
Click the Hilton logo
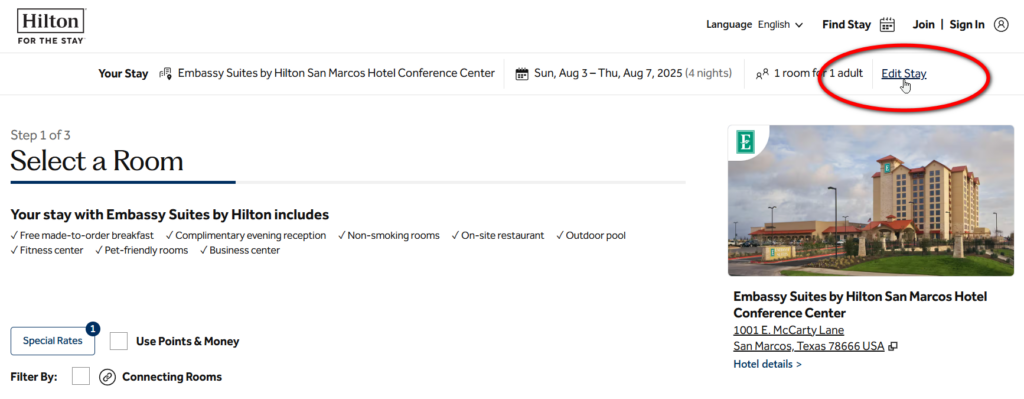[x=51, y=26]
